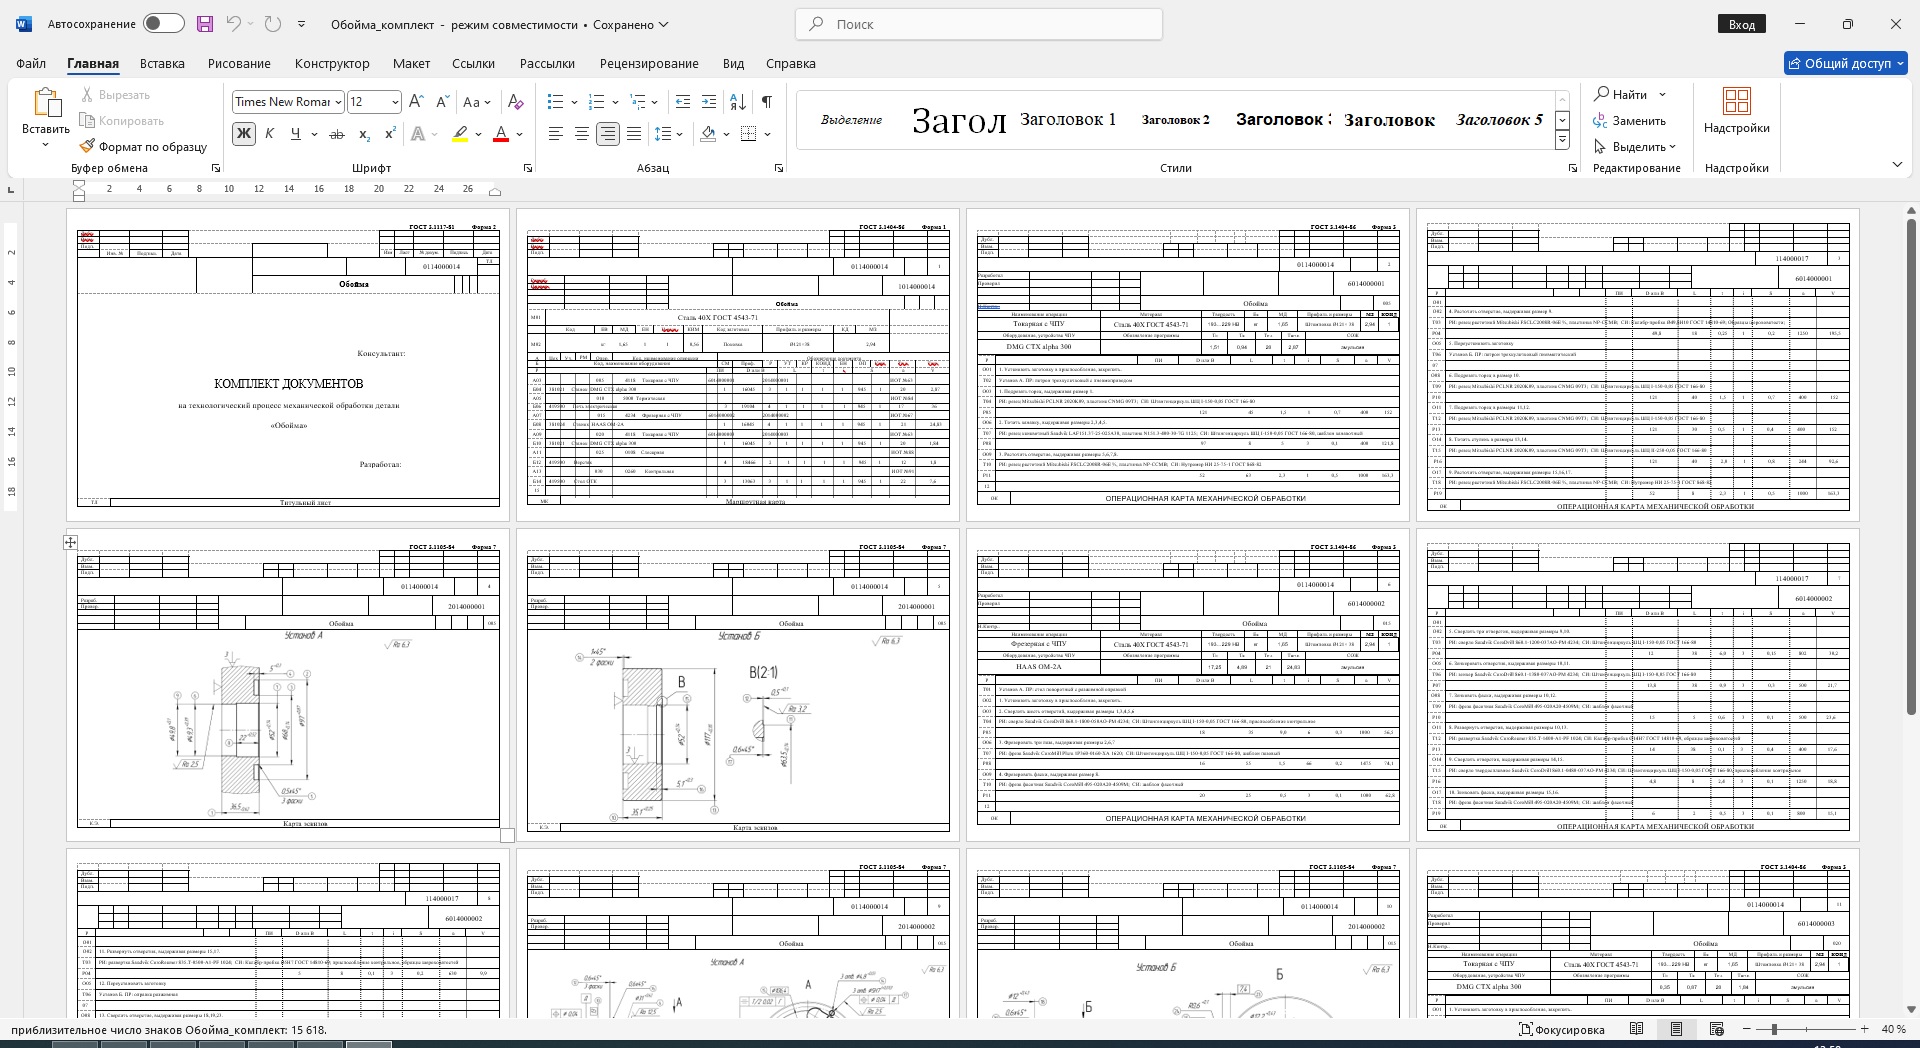The image size is (1920, 1048).
Task: Click the Заменить button
Action: [1630, 121]
